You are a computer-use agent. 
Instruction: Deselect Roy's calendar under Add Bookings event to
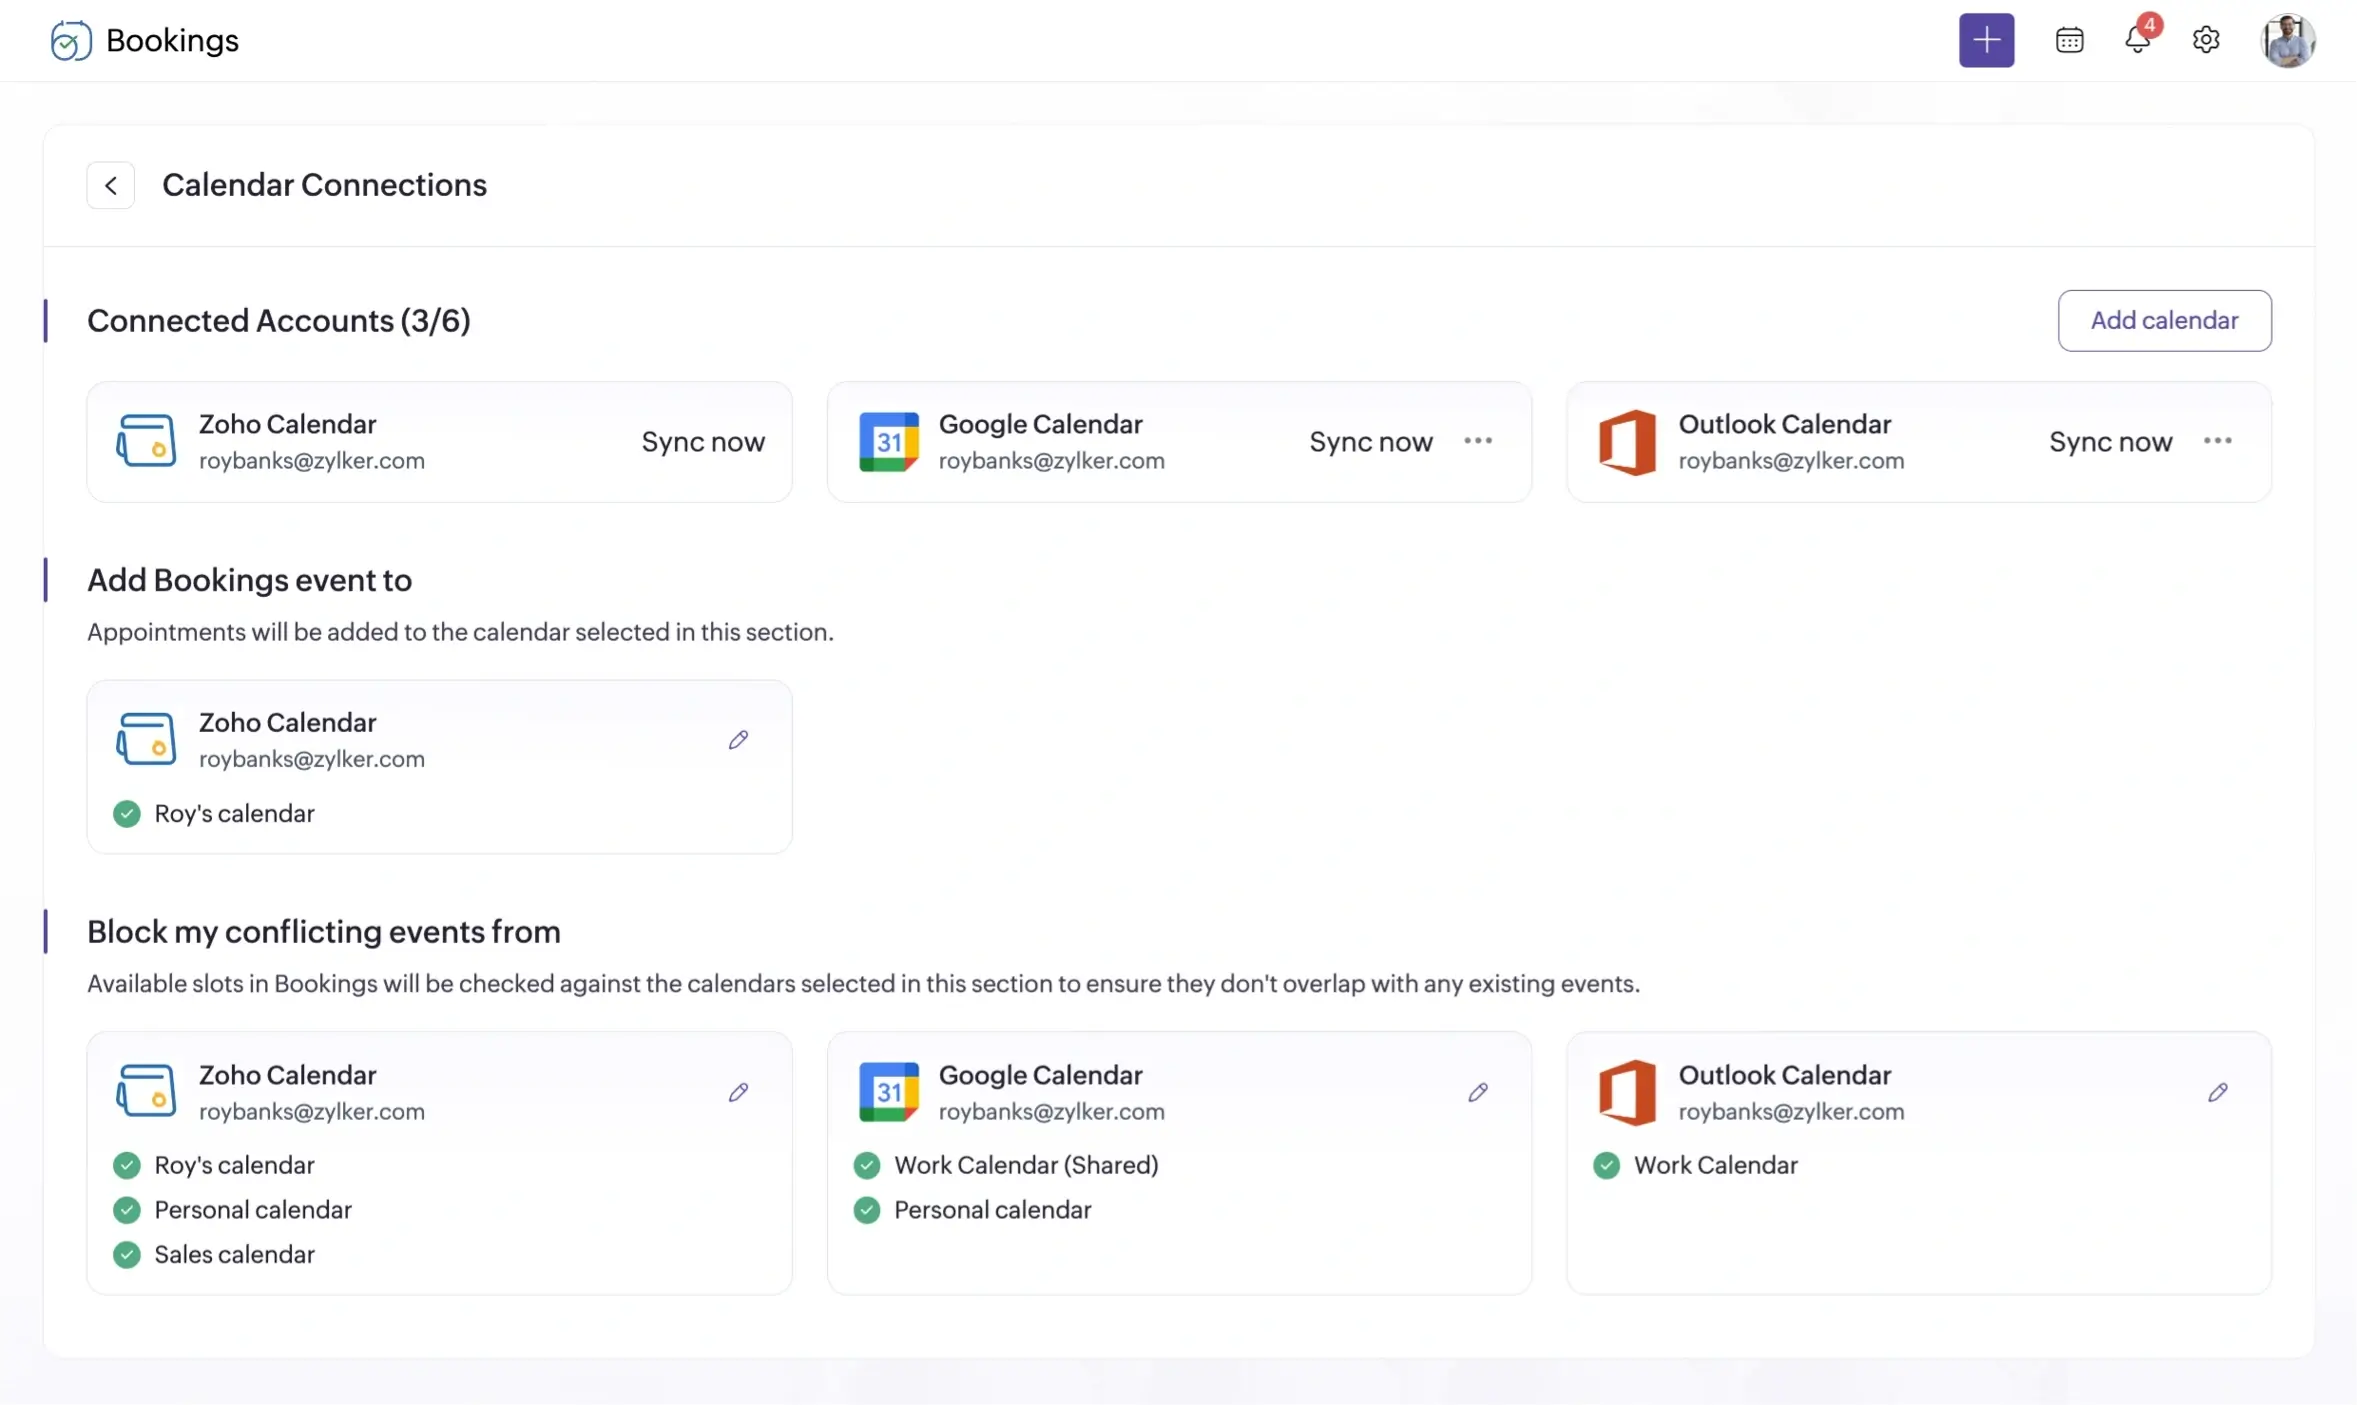[x=127, y=813]
